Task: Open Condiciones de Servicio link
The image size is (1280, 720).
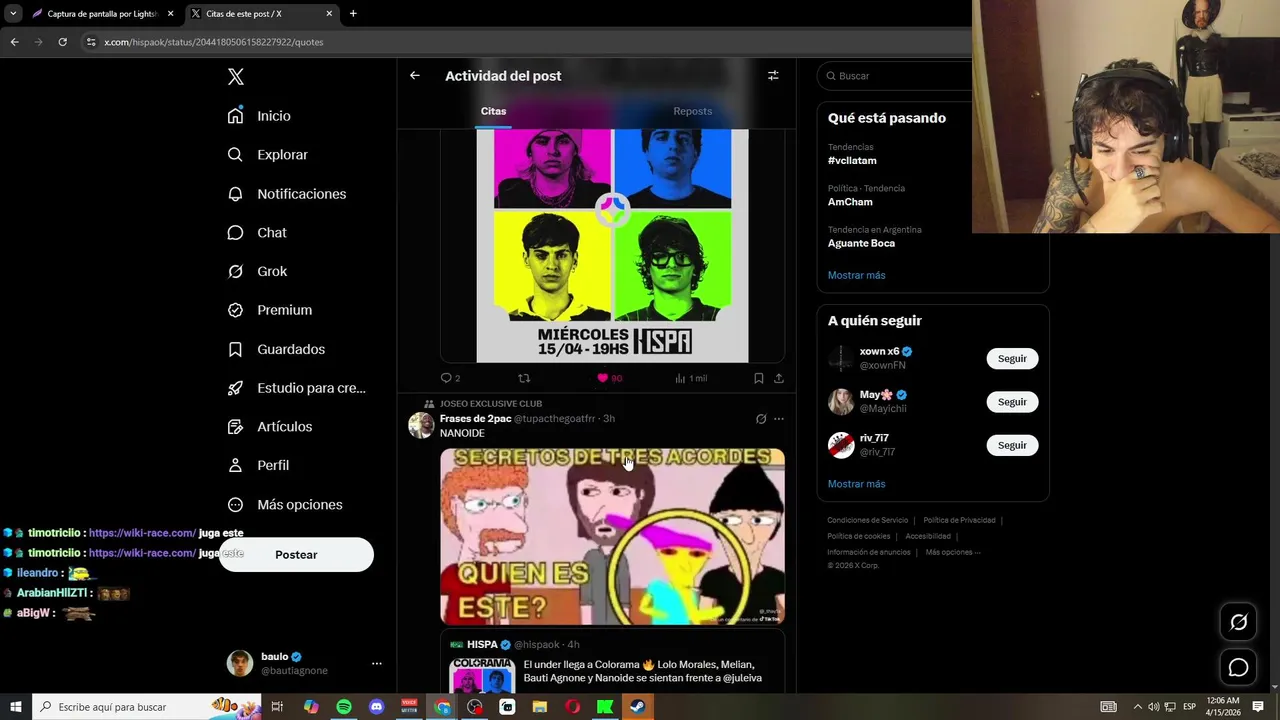Action: point(867,520)
